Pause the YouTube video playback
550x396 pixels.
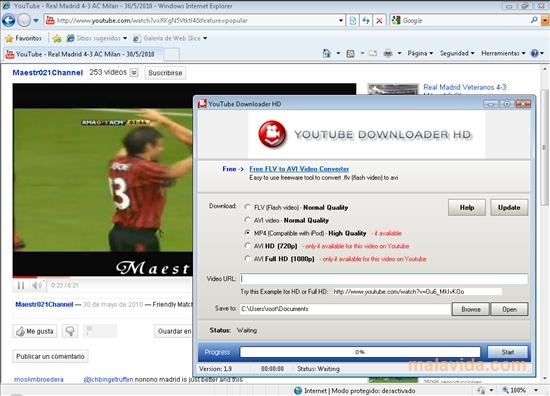(21, 285)
